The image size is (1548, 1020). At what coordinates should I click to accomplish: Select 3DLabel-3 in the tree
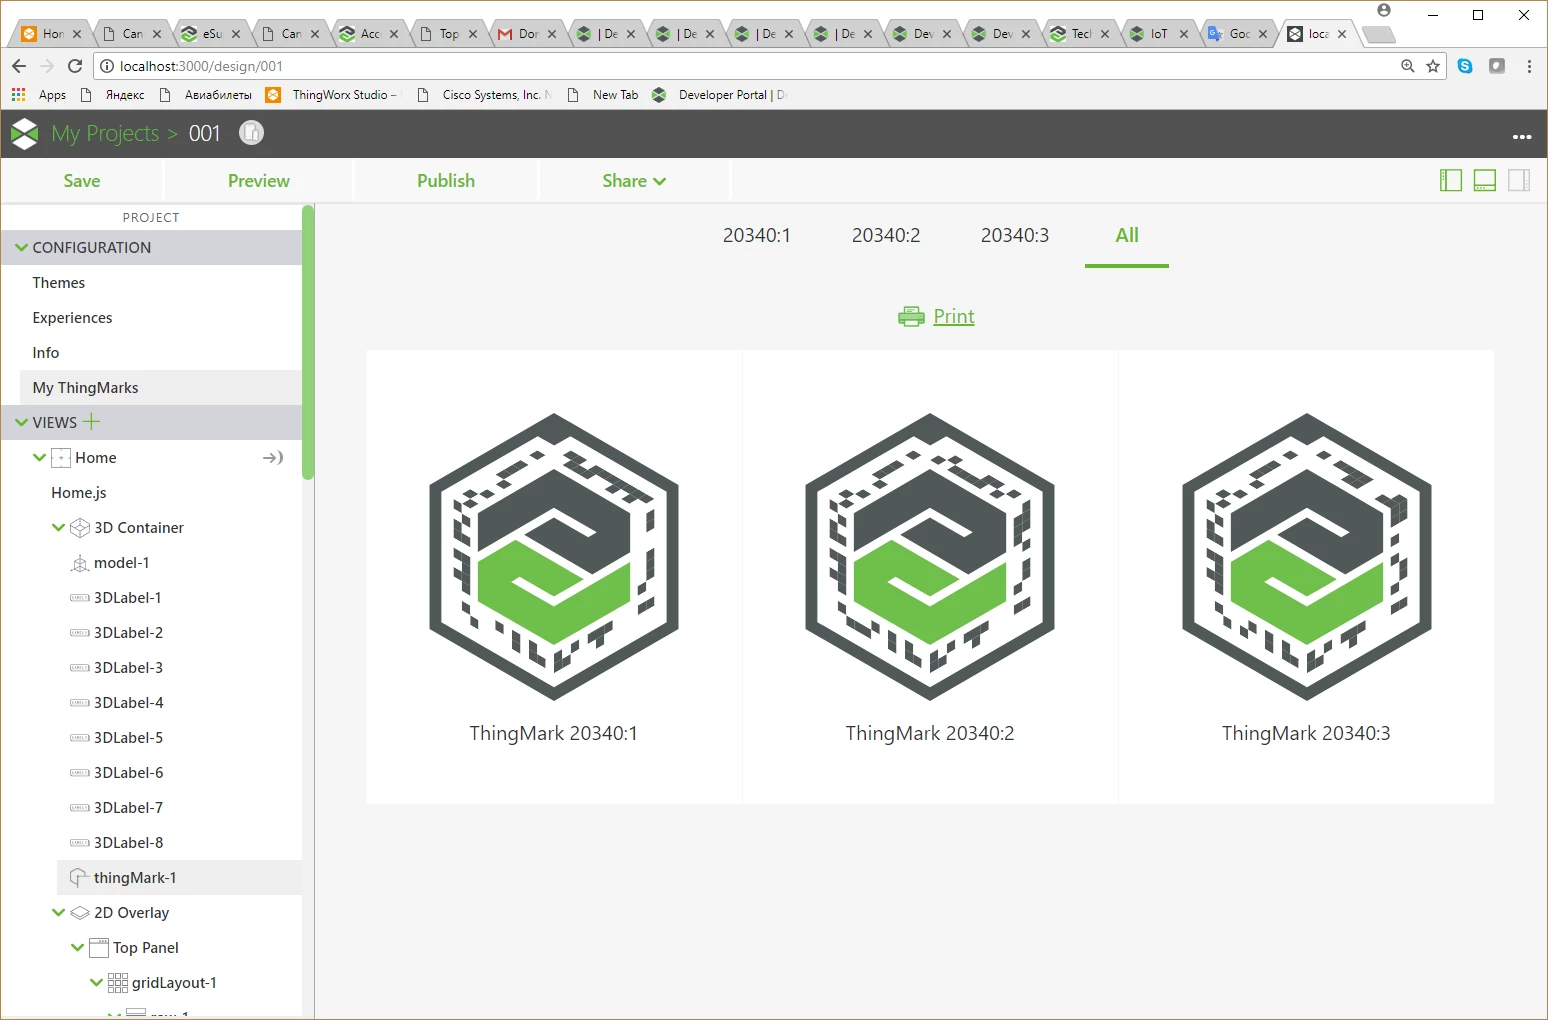tap(129, 668)
